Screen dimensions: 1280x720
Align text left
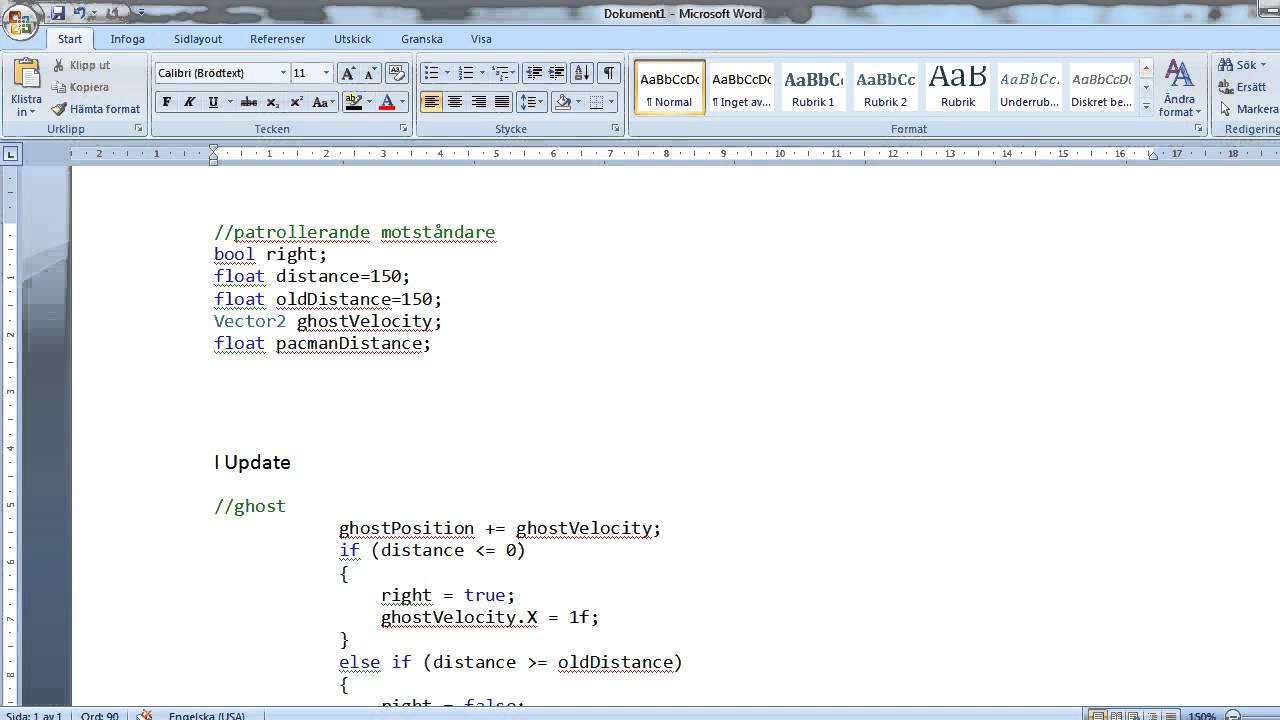[x=432, y=102]
